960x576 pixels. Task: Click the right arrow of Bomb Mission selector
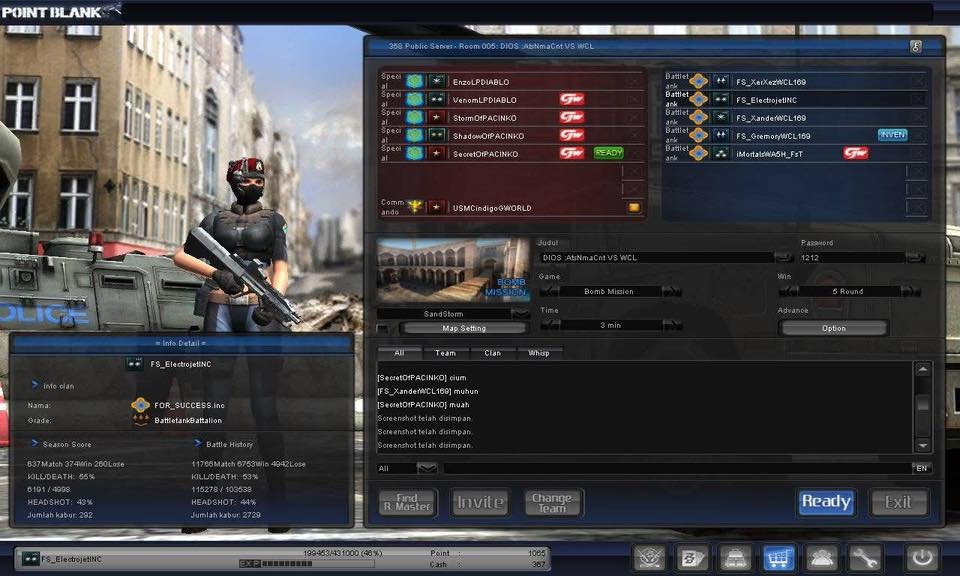(x=672, y=291)
